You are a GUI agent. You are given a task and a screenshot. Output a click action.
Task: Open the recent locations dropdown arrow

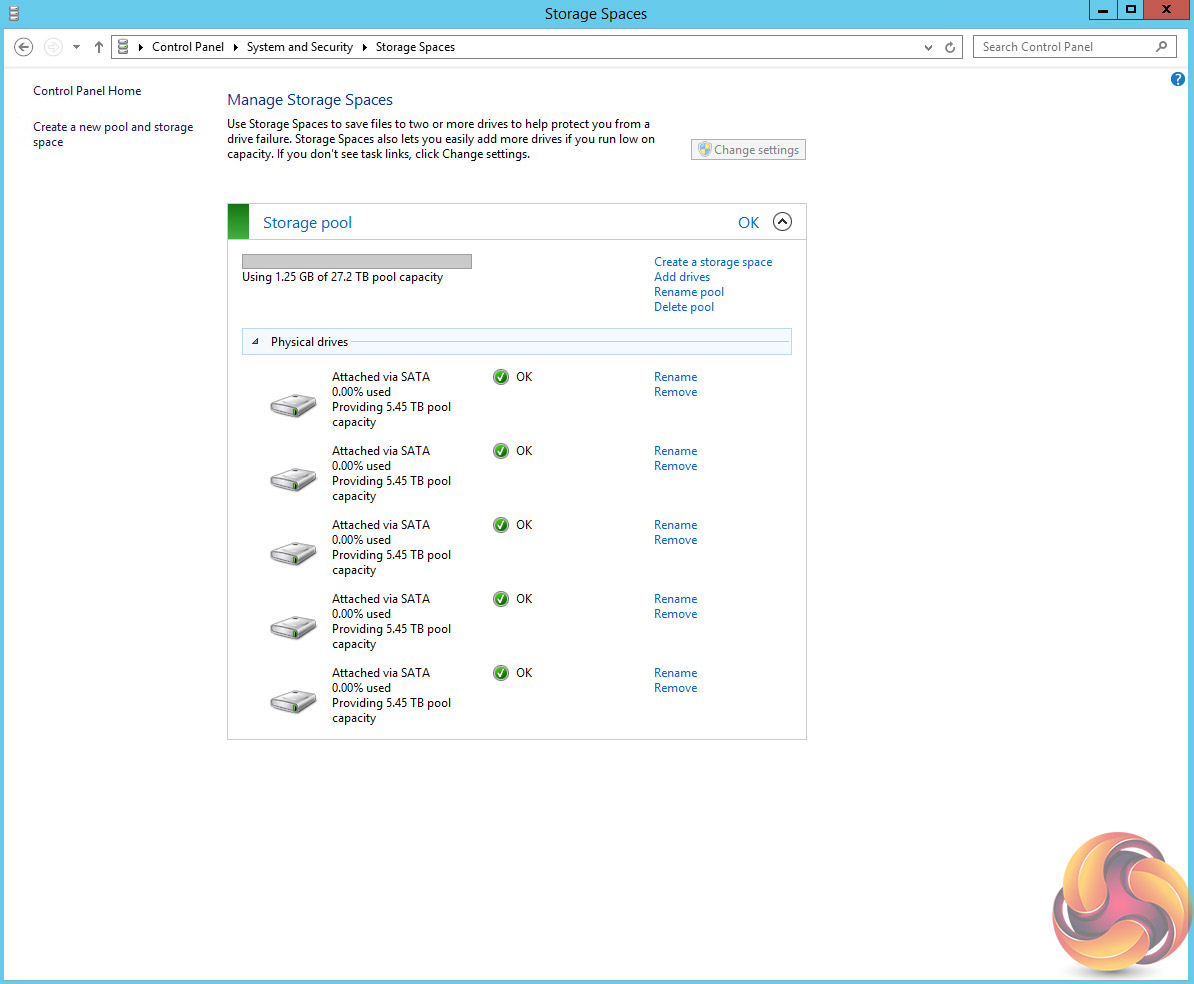[x=76, y=47]
